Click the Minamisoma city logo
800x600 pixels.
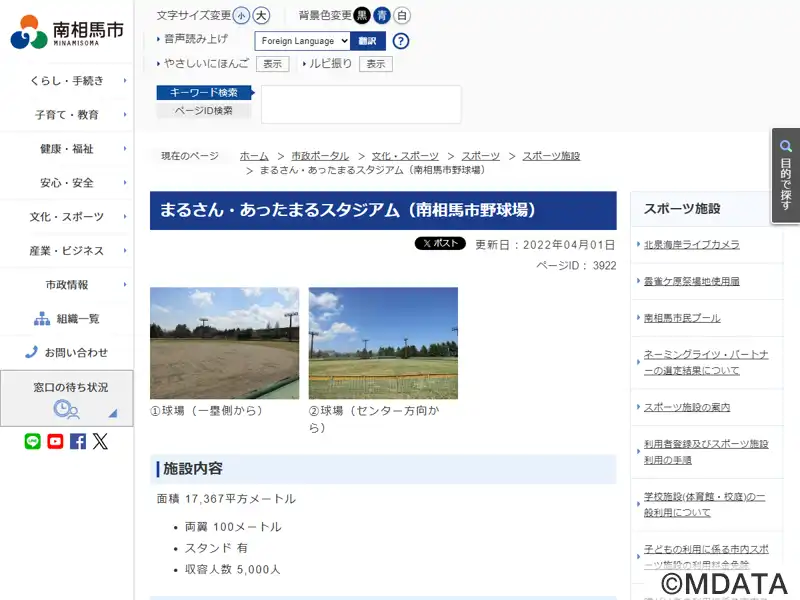click(67, 32)
